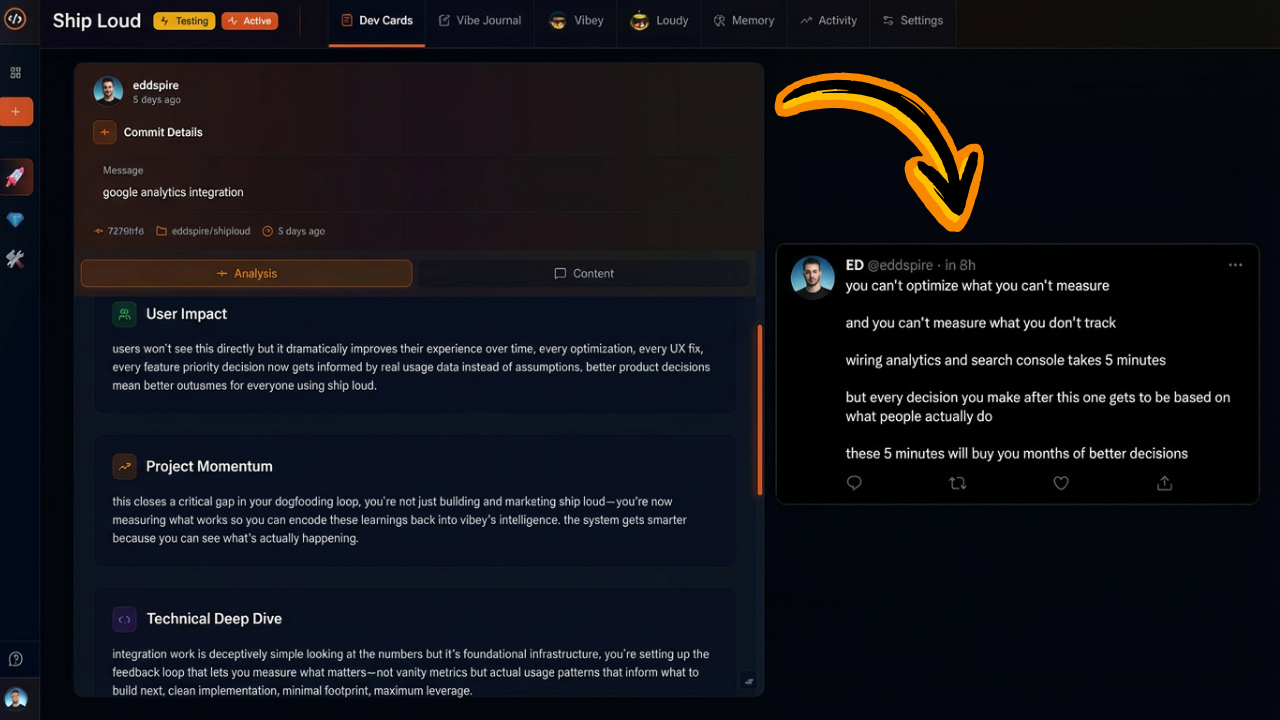
Task: Toggle to the Content view
Action: click(584, 273)
